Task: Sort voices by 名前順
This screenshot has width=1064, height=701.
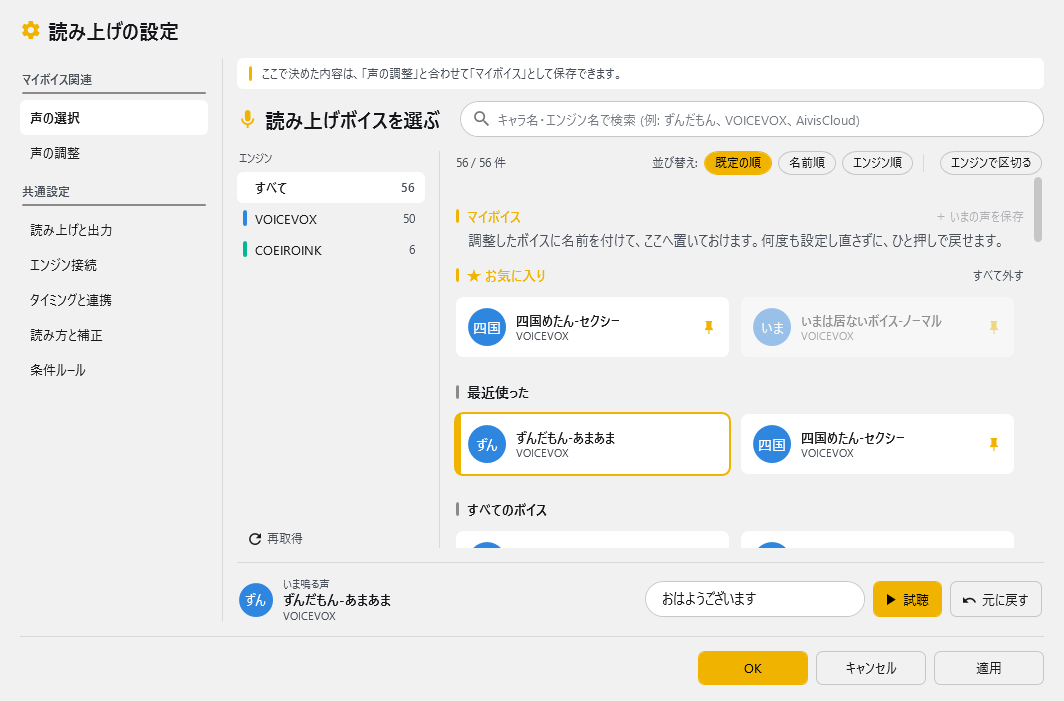Action: coord(807,163)
